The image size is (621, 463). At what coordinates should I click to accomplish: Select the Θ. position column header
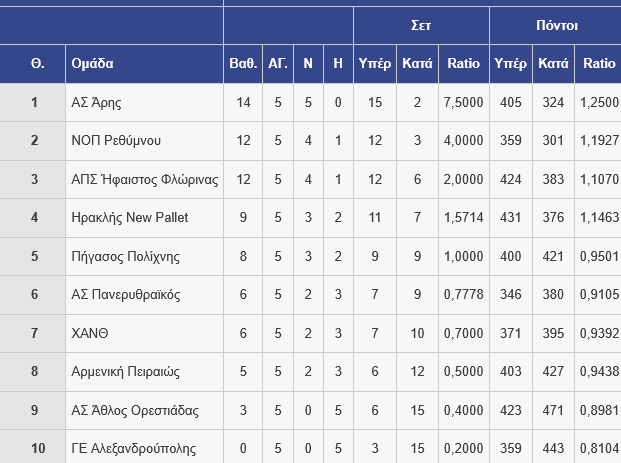pos(37,63)
